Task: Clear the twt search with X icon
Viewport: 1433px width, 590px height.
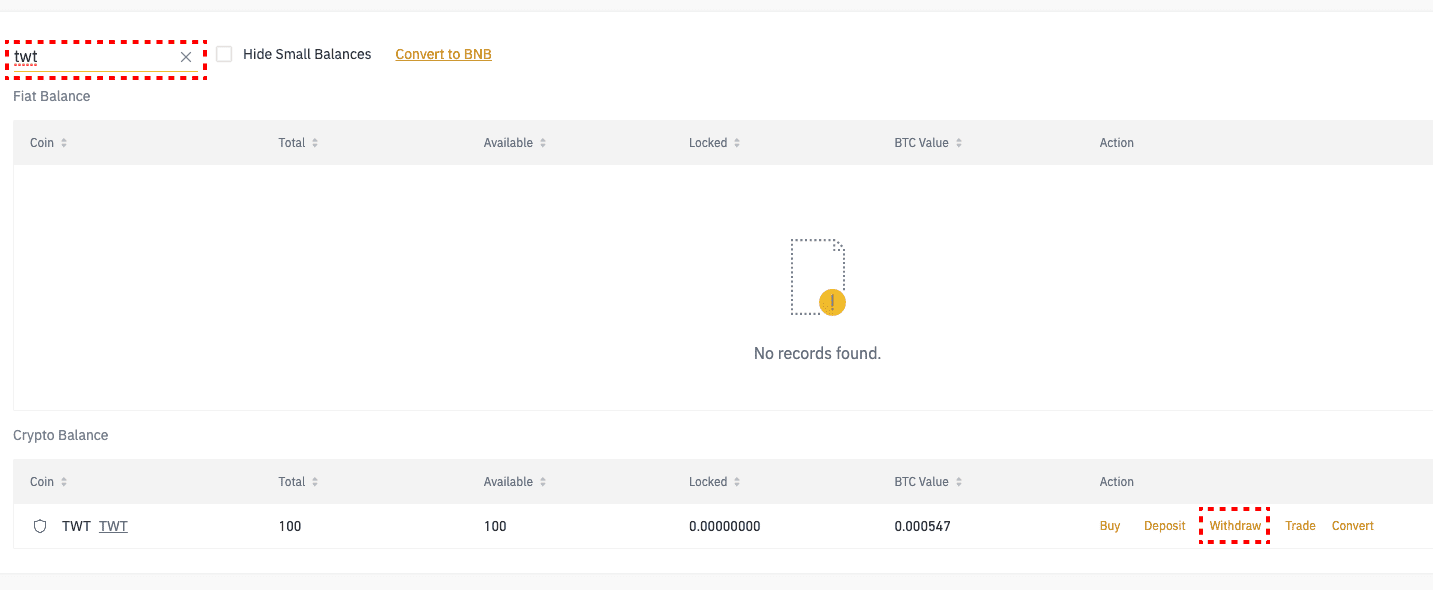Action: [186, 57]
